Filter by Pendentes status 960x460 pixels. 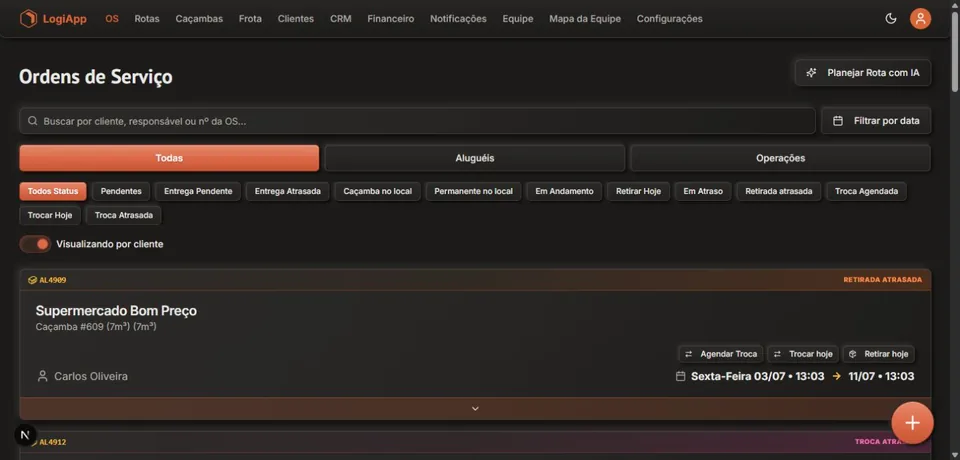click(121, 191)
